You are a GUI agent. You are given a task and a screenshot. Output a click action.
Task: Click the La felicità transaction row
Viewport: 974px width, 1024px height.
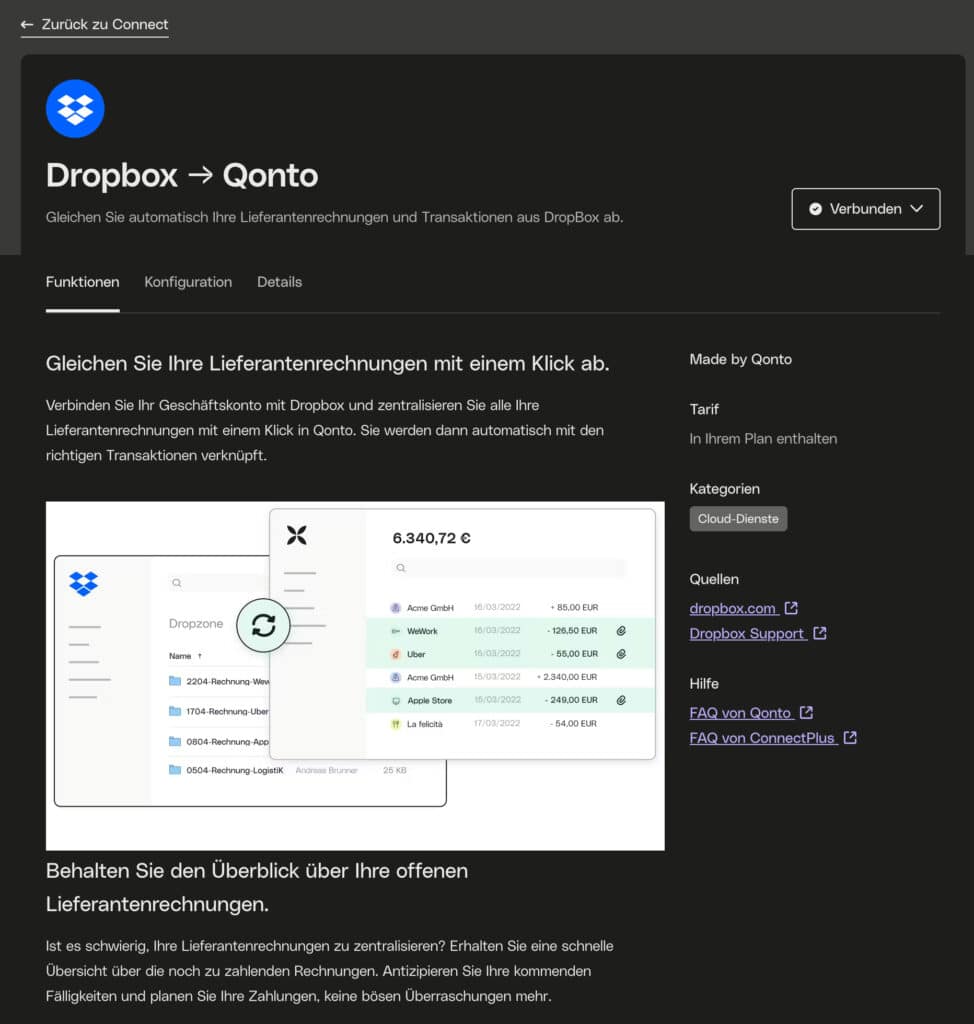[x=510, y=724]
